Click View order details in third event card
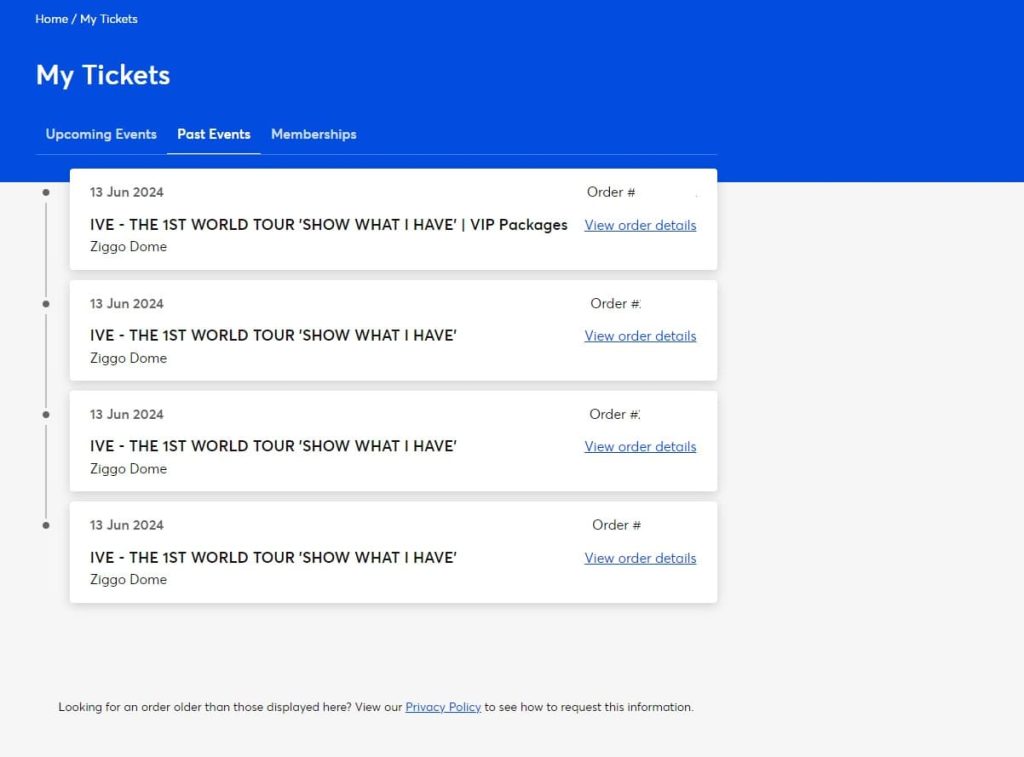The image size is (1024, 757). (640, 447)
